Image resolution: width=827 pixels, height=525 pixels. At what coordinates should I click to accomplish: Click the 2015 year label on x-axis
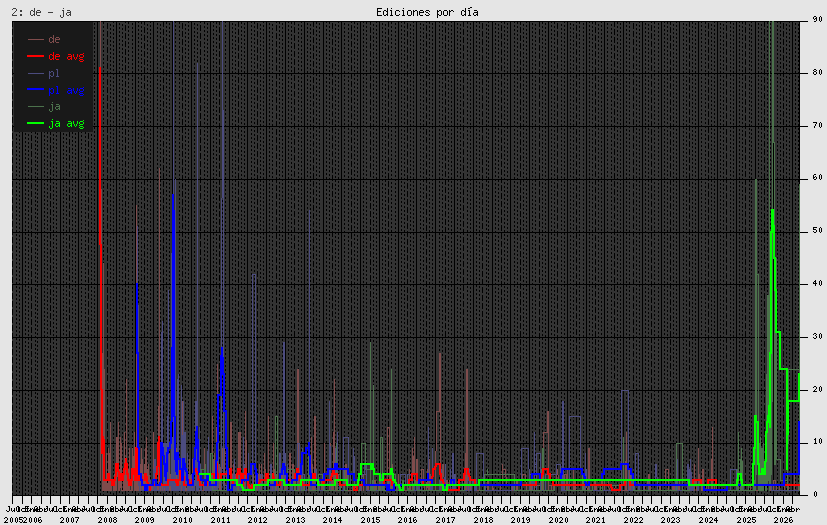[x=370, y=520]
